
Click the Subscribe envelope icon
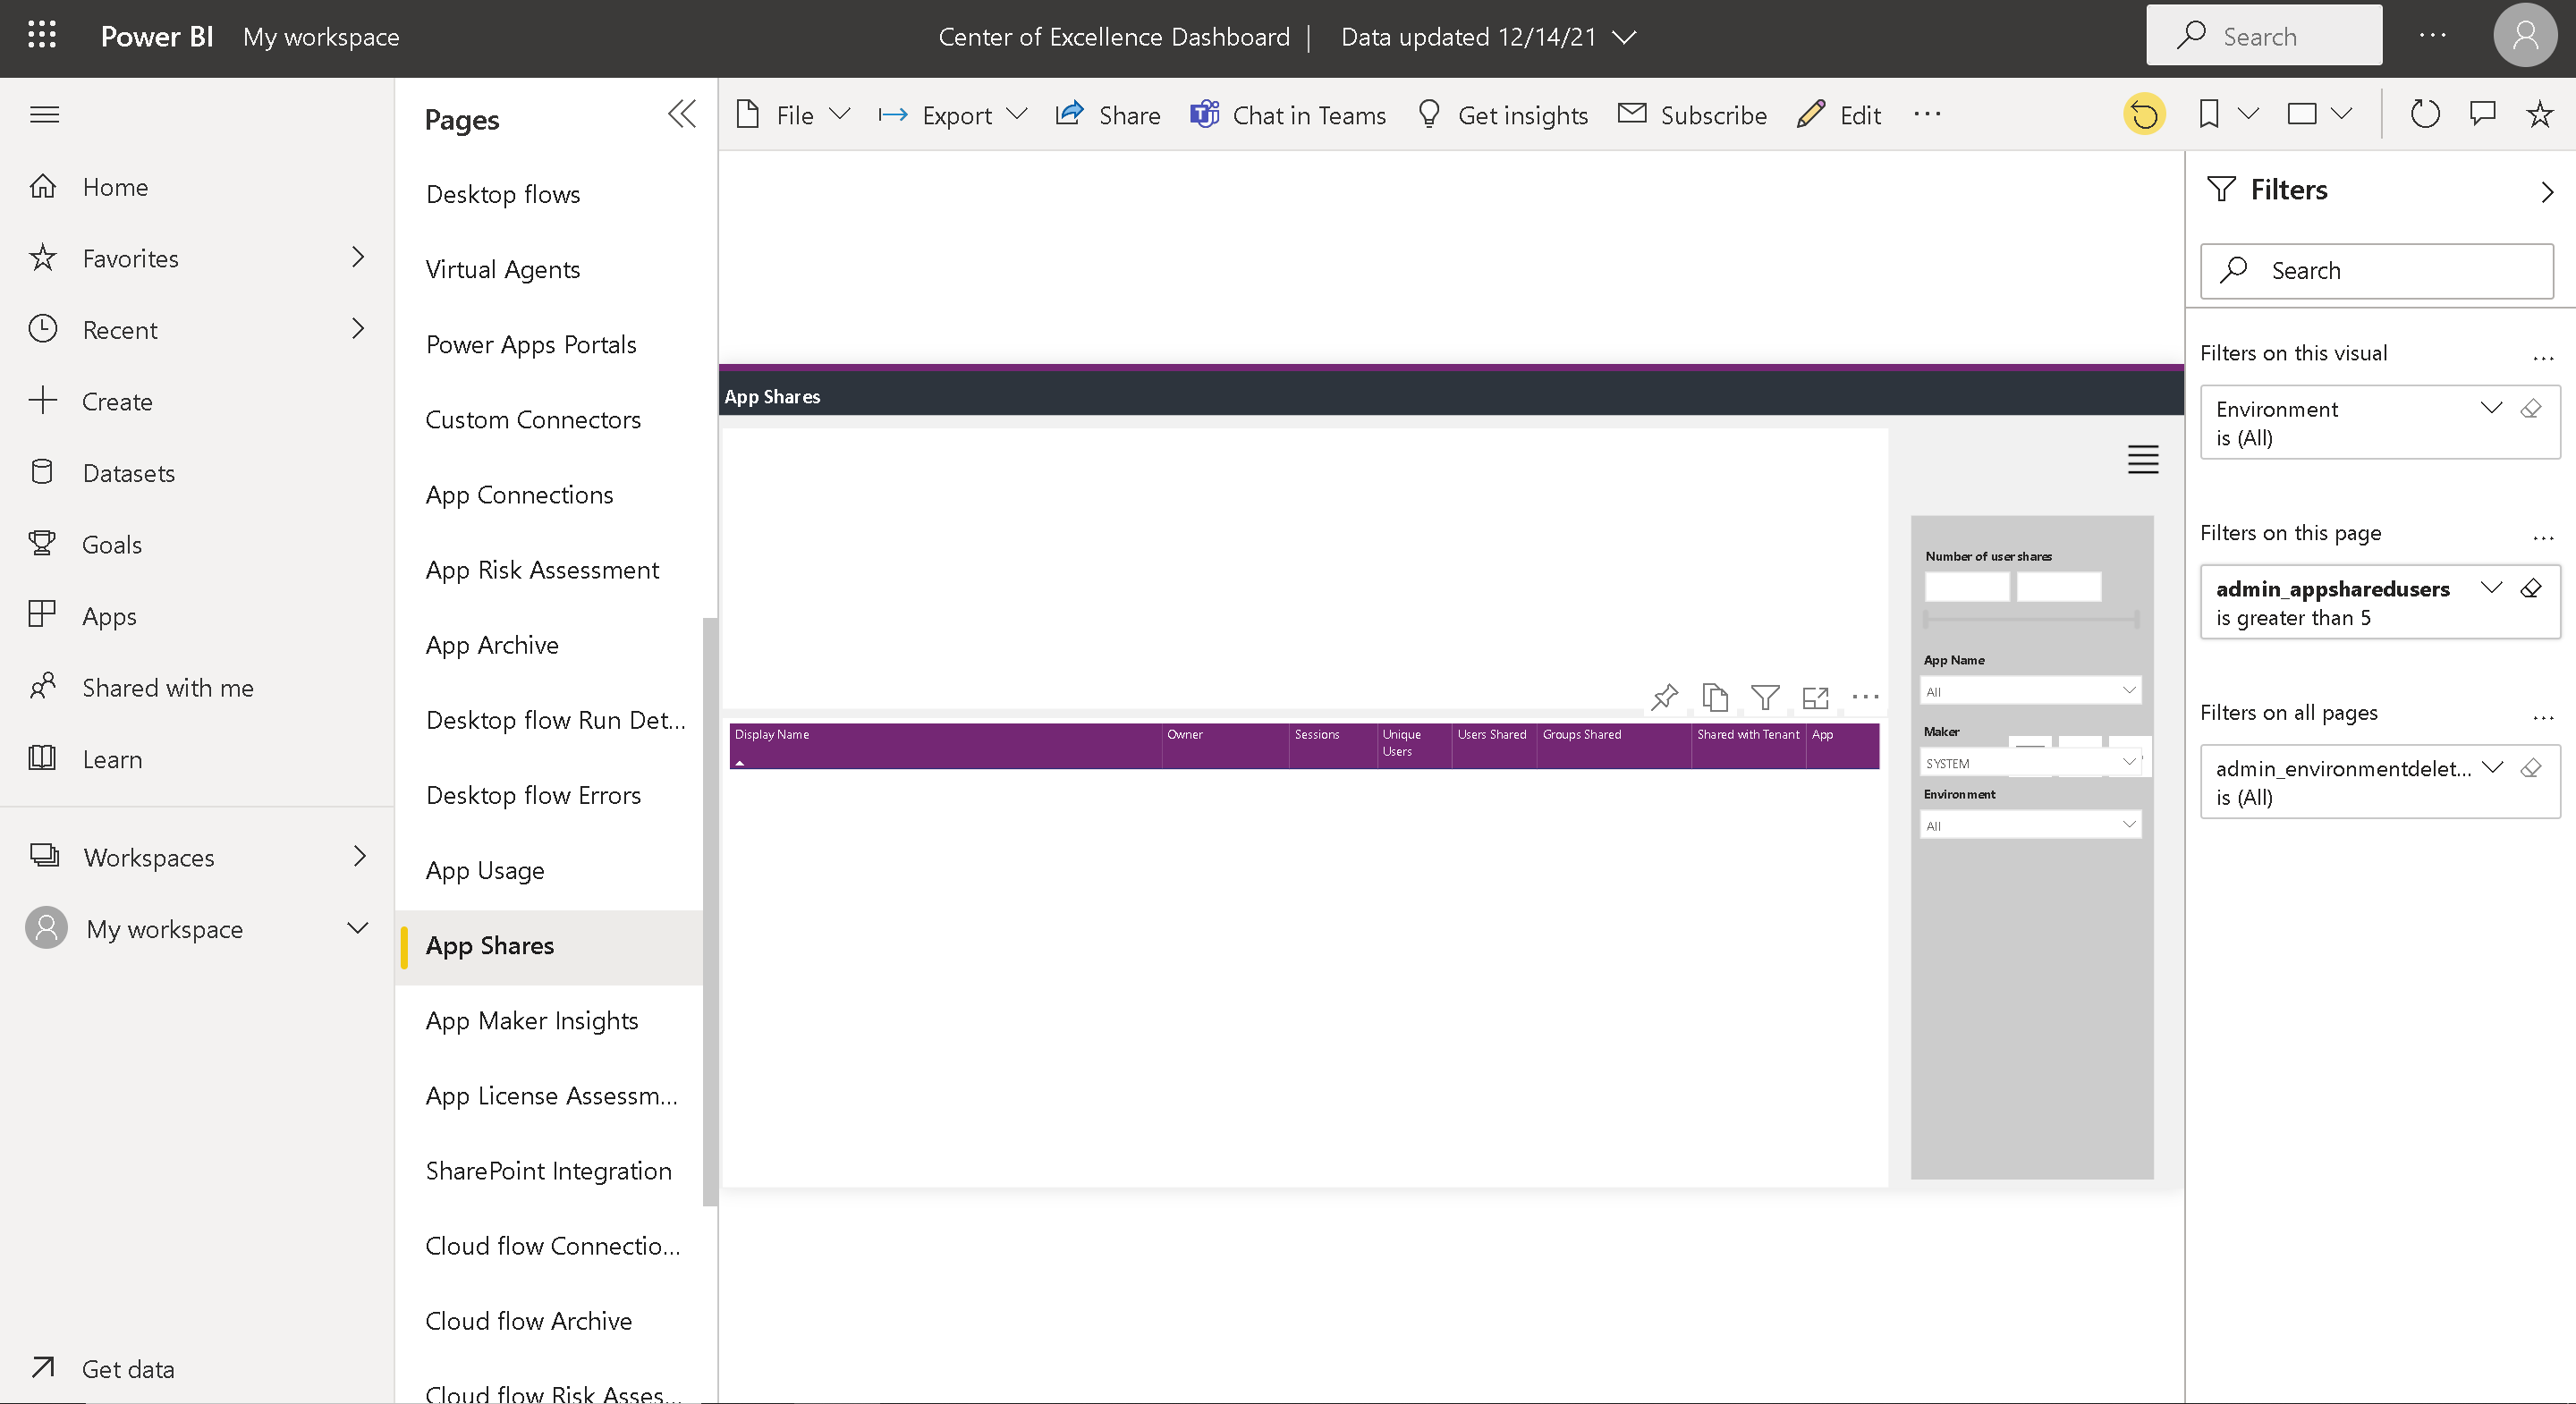pos(1633,114)
